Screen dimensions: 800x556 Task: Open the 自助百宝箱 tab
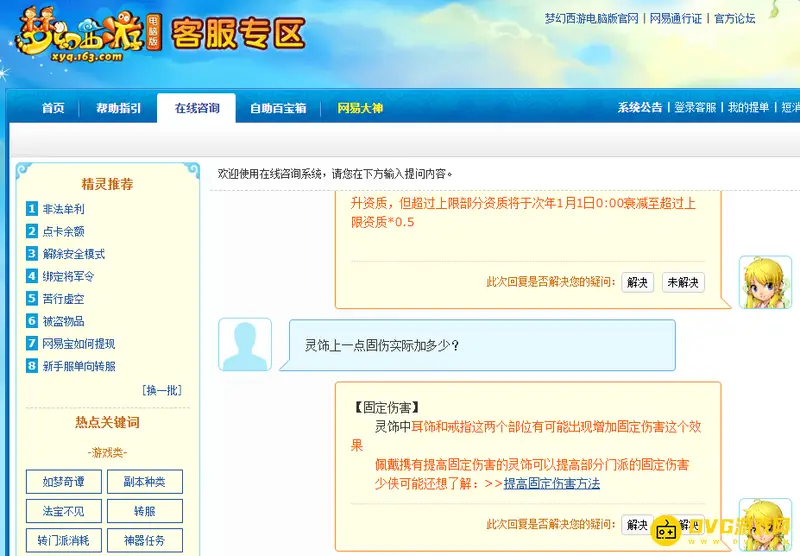pyautogui.click(x=278, y=108)
